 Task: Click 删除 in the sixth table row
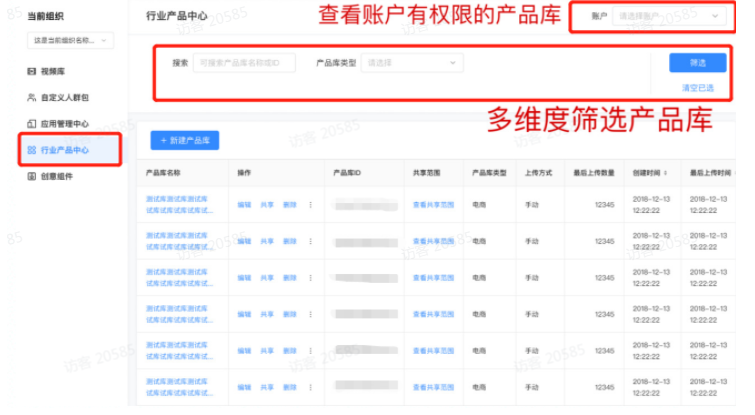coord(289,388)
